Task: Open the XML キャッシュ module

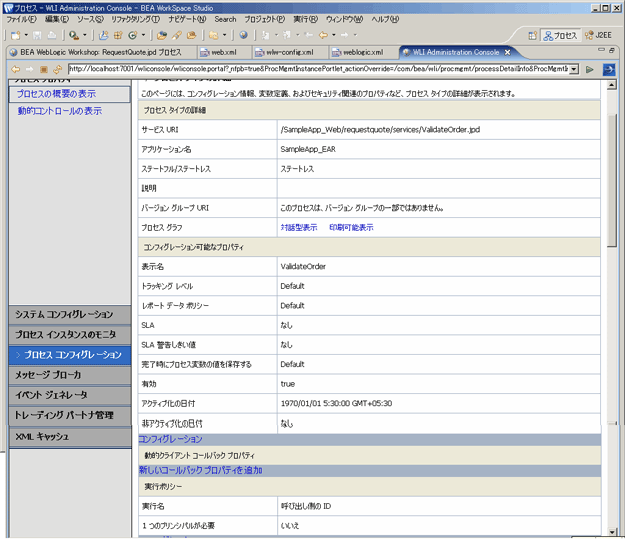Action: [x=70, y=437]
